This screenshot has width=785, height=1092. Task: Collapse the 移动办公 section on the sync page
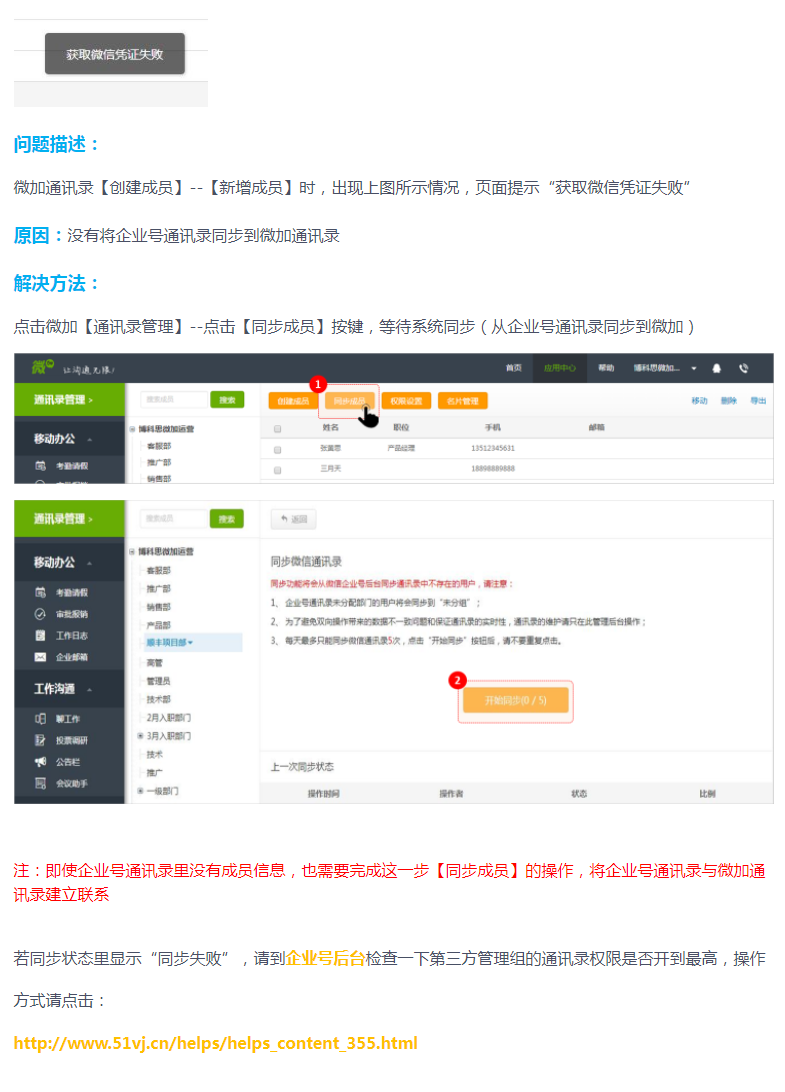click(89, 563)
